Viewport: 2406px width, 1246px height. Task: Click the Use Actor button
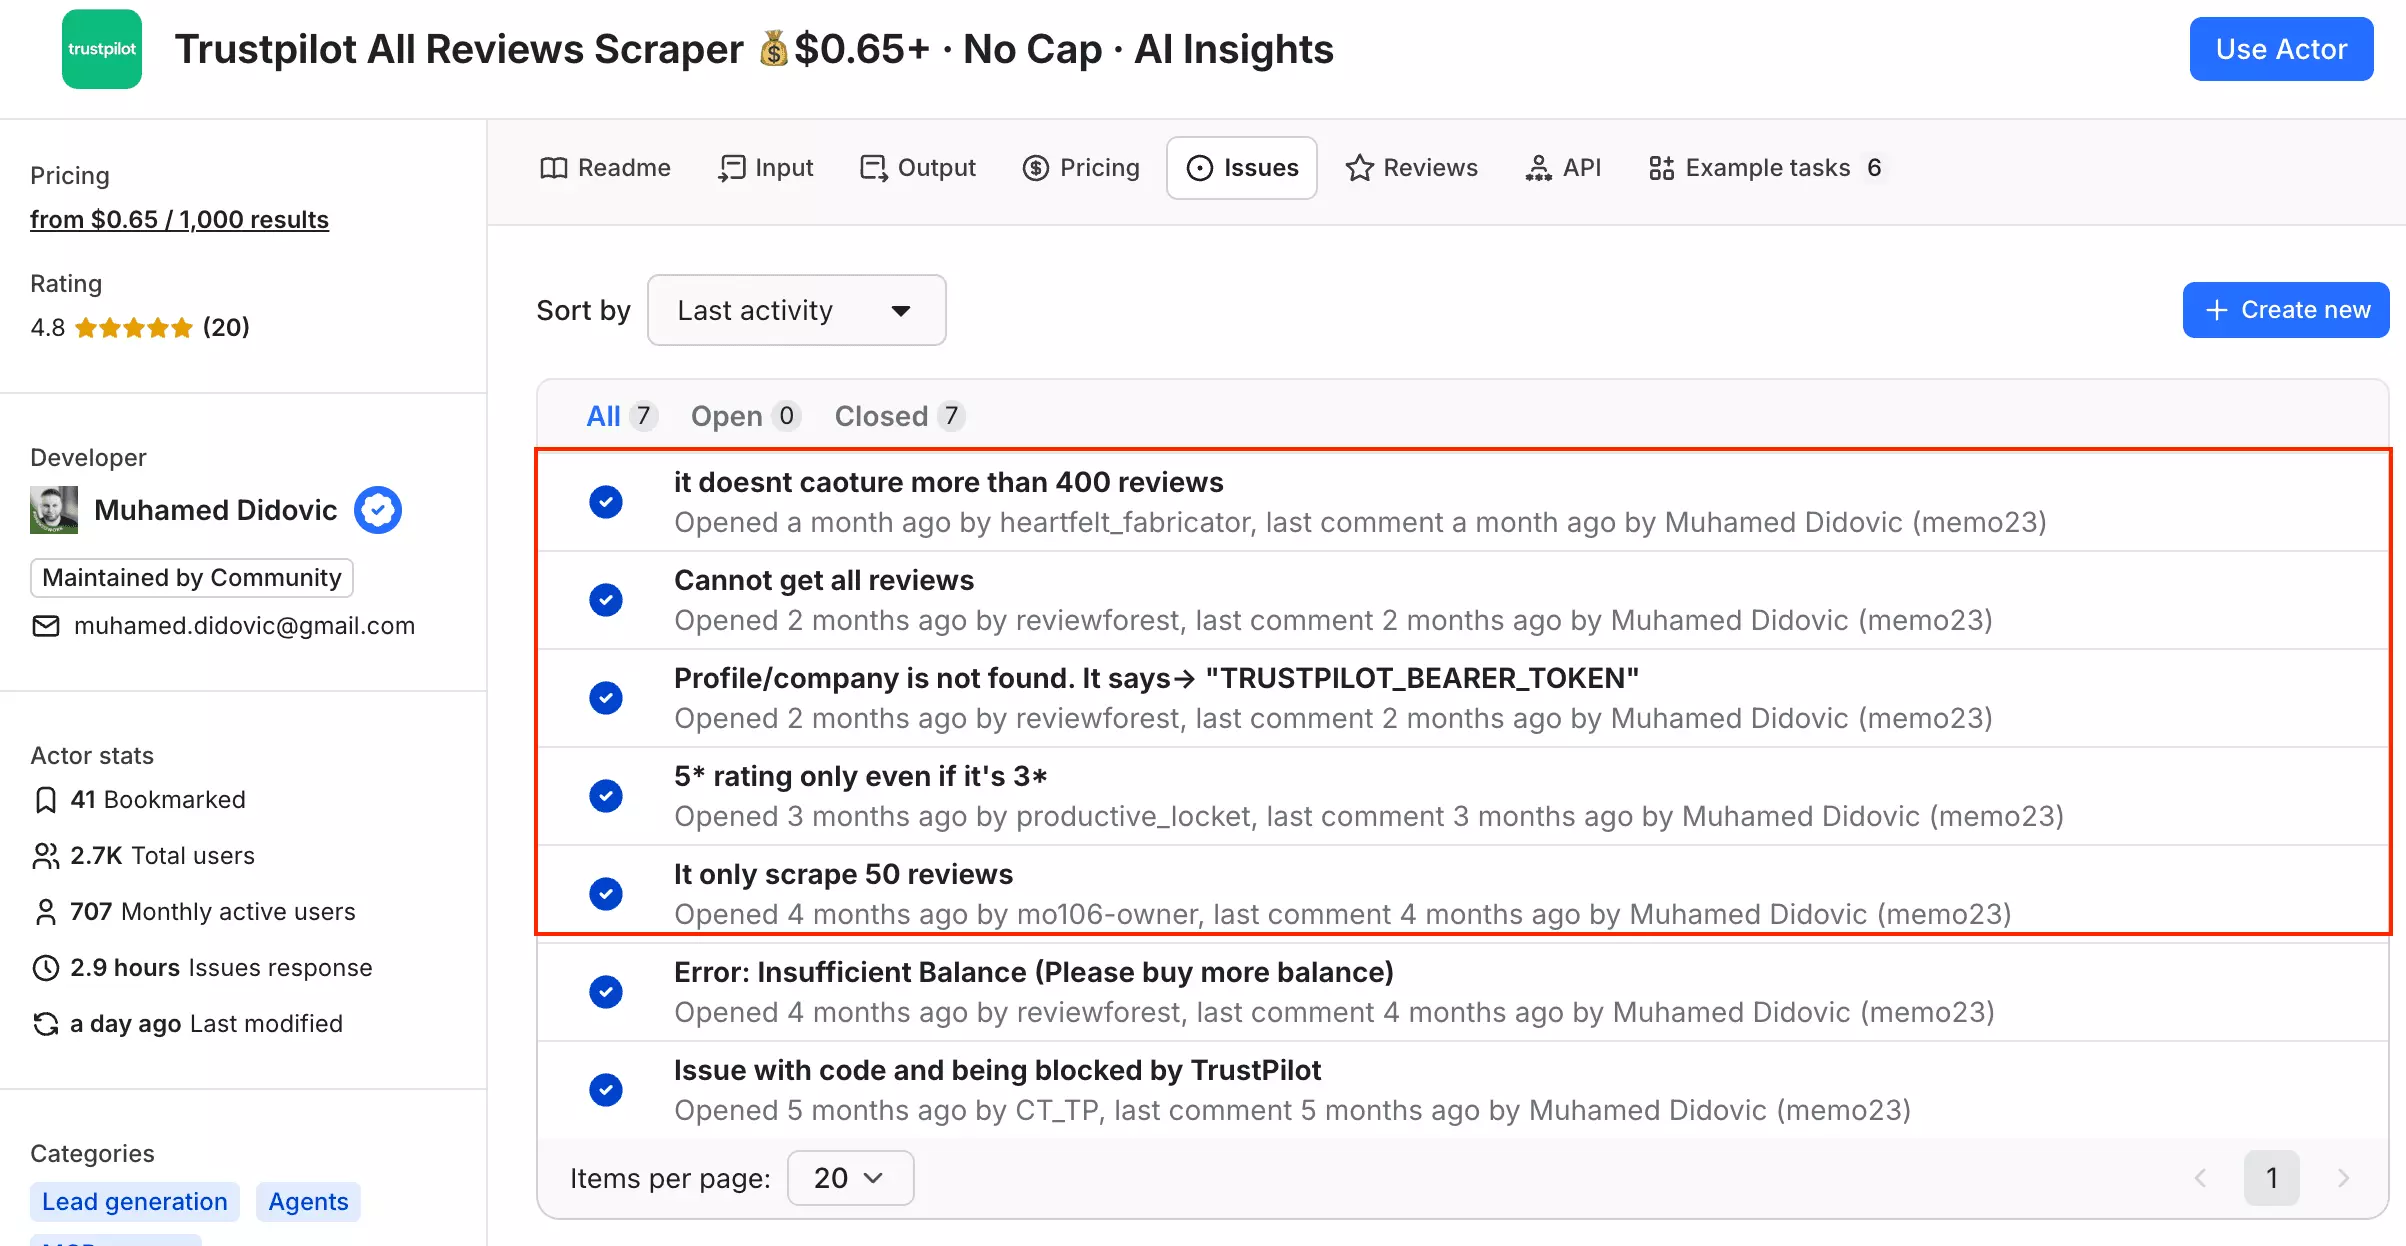pyautogui.click(x=2281, y=49)
